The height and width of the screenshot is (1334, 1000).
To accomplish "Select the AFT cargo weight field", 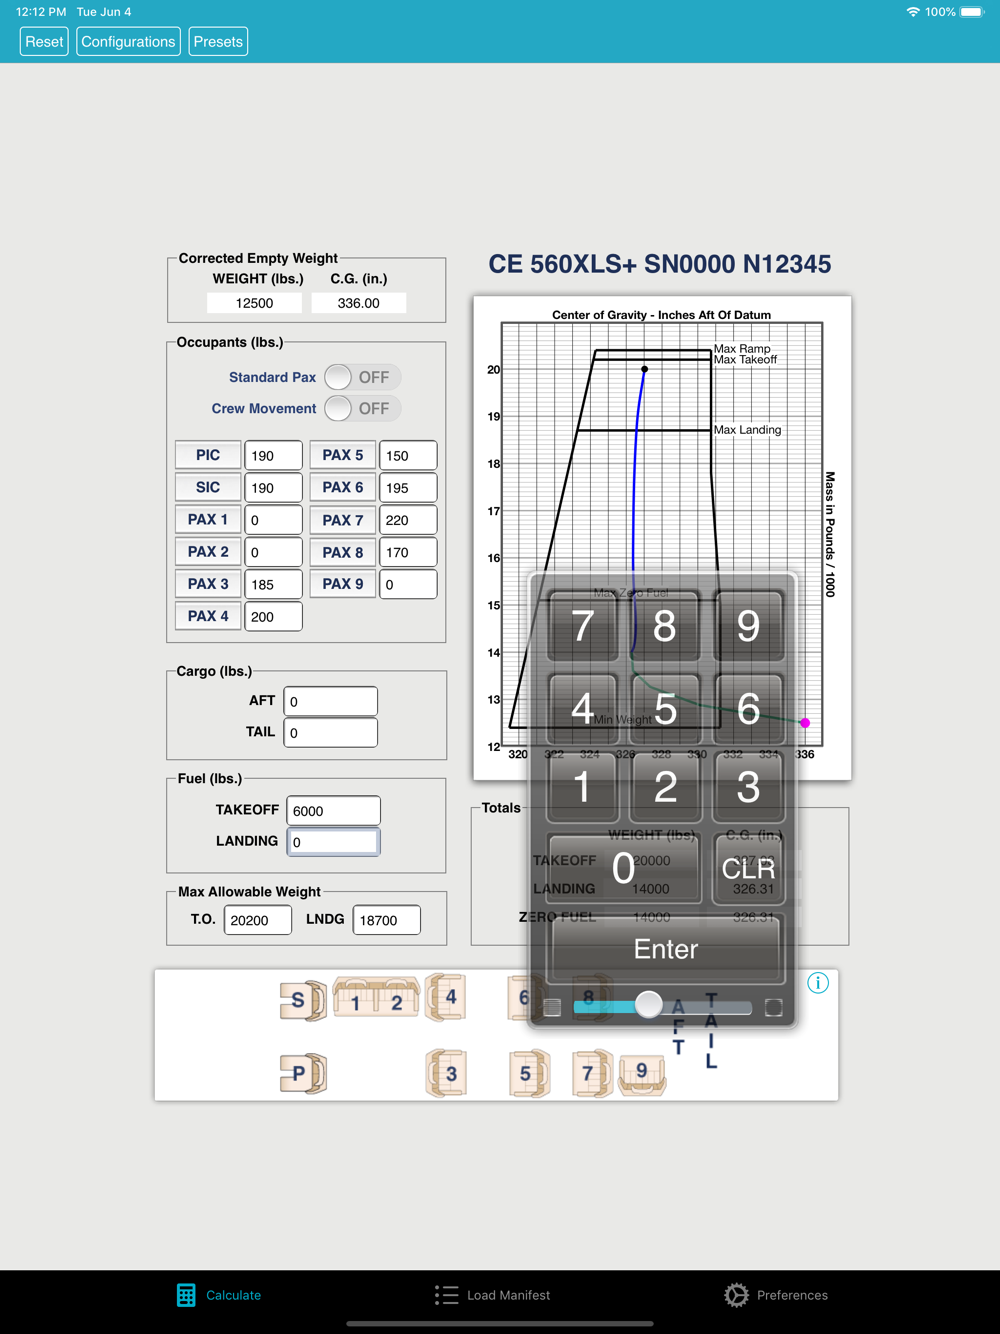I will point(331,701).
